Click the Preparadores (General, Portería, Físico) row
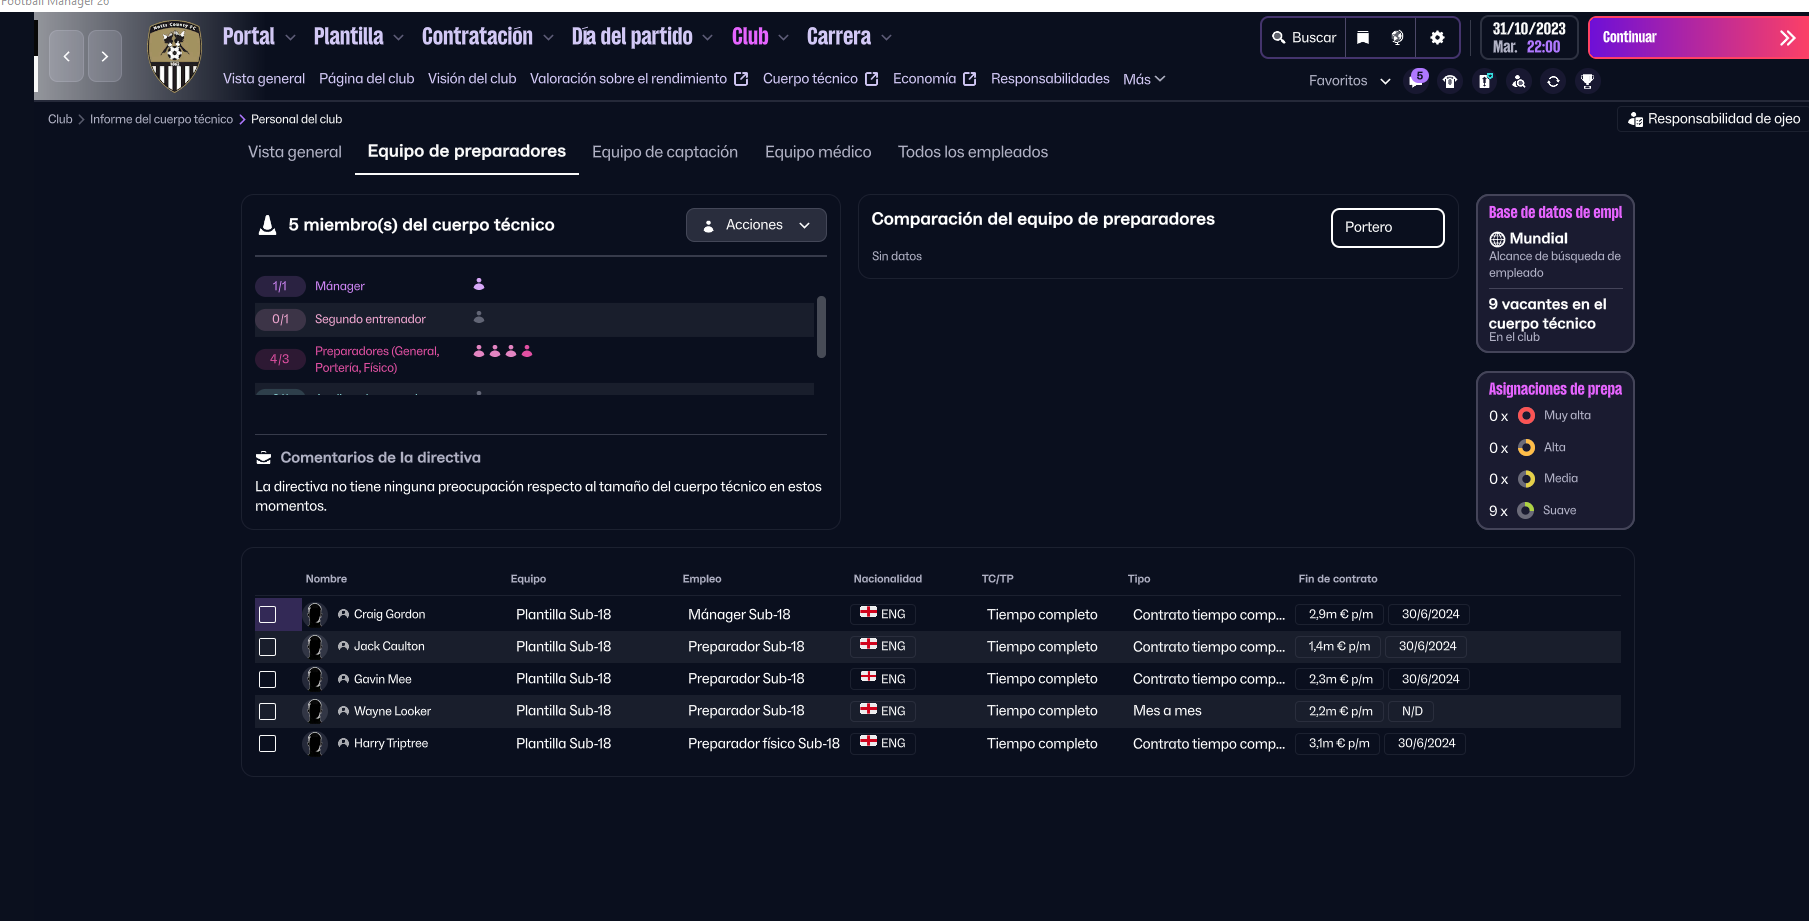Image resolution: width=1809 pixels, height=921 pixels. pos(534,359)
